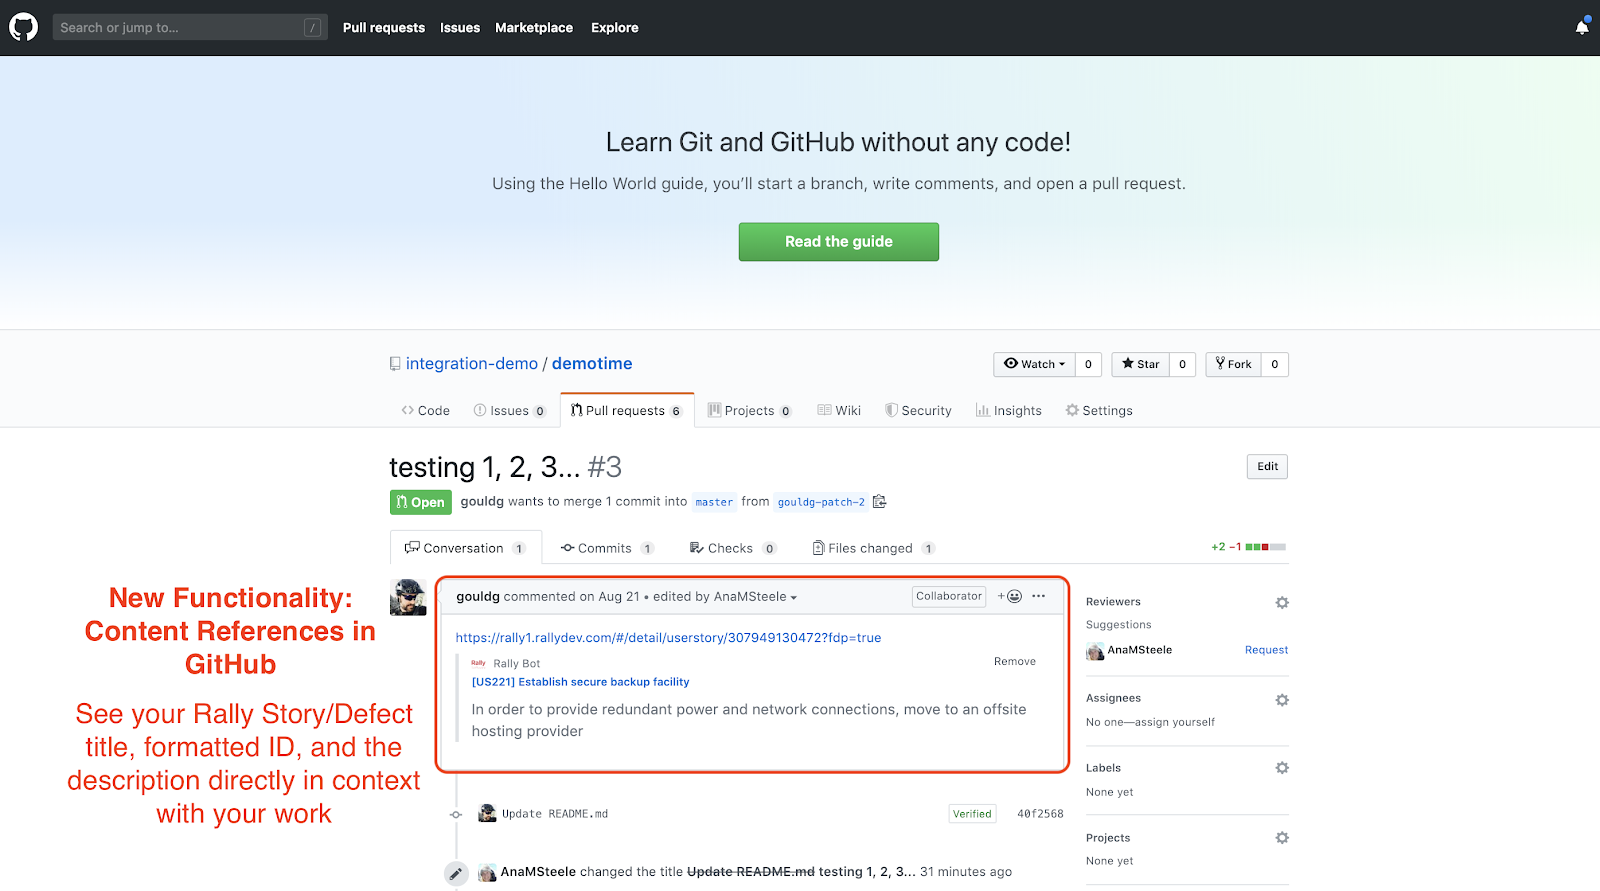This screenshot has height=891, width=1600.
Task: Open the US221 Establish secure backup facility link
Action: click(x=580, y=682)
